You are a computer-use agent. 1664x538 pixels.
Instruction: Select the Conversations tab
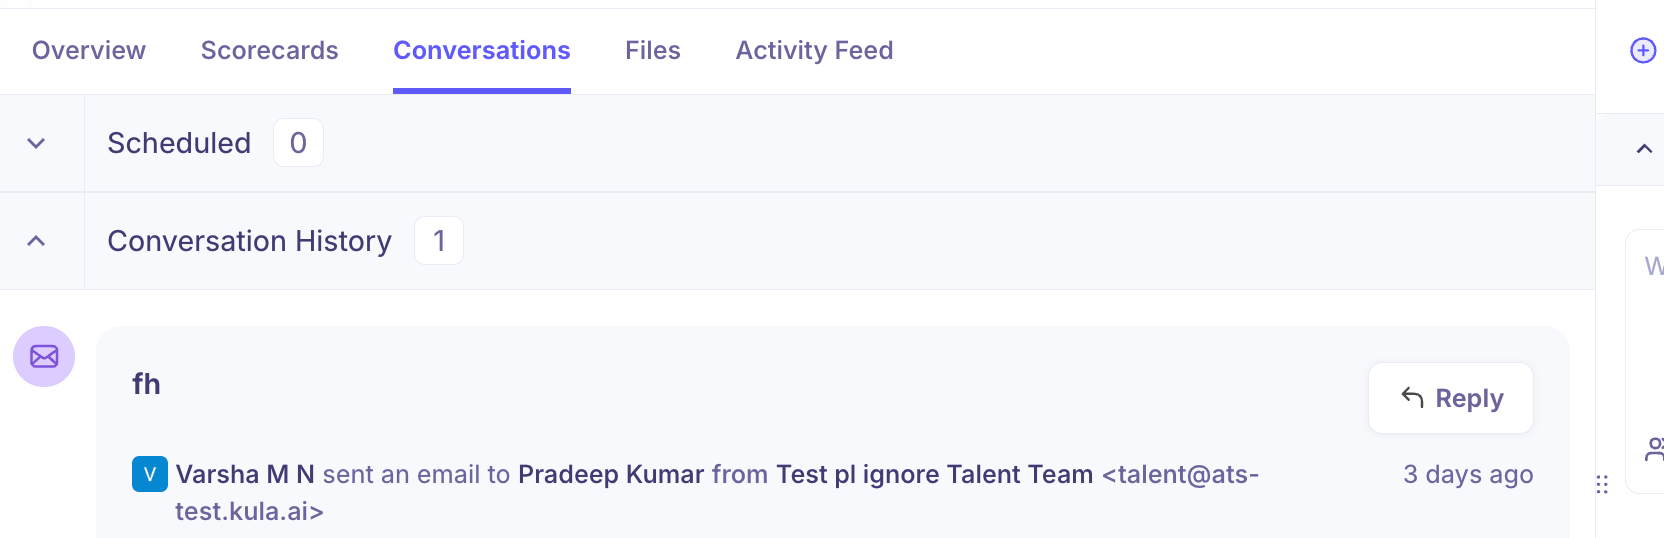coord(482,50)
